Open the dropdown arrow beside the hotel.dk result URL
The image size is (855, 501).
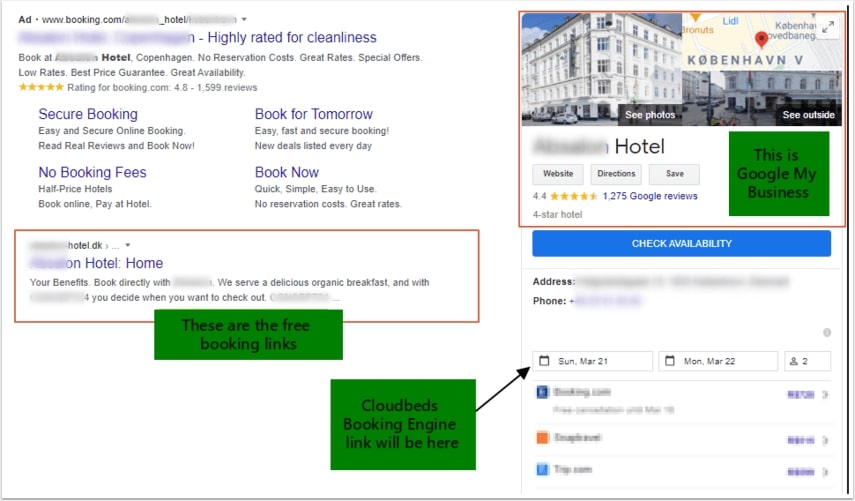click(128, 245)
